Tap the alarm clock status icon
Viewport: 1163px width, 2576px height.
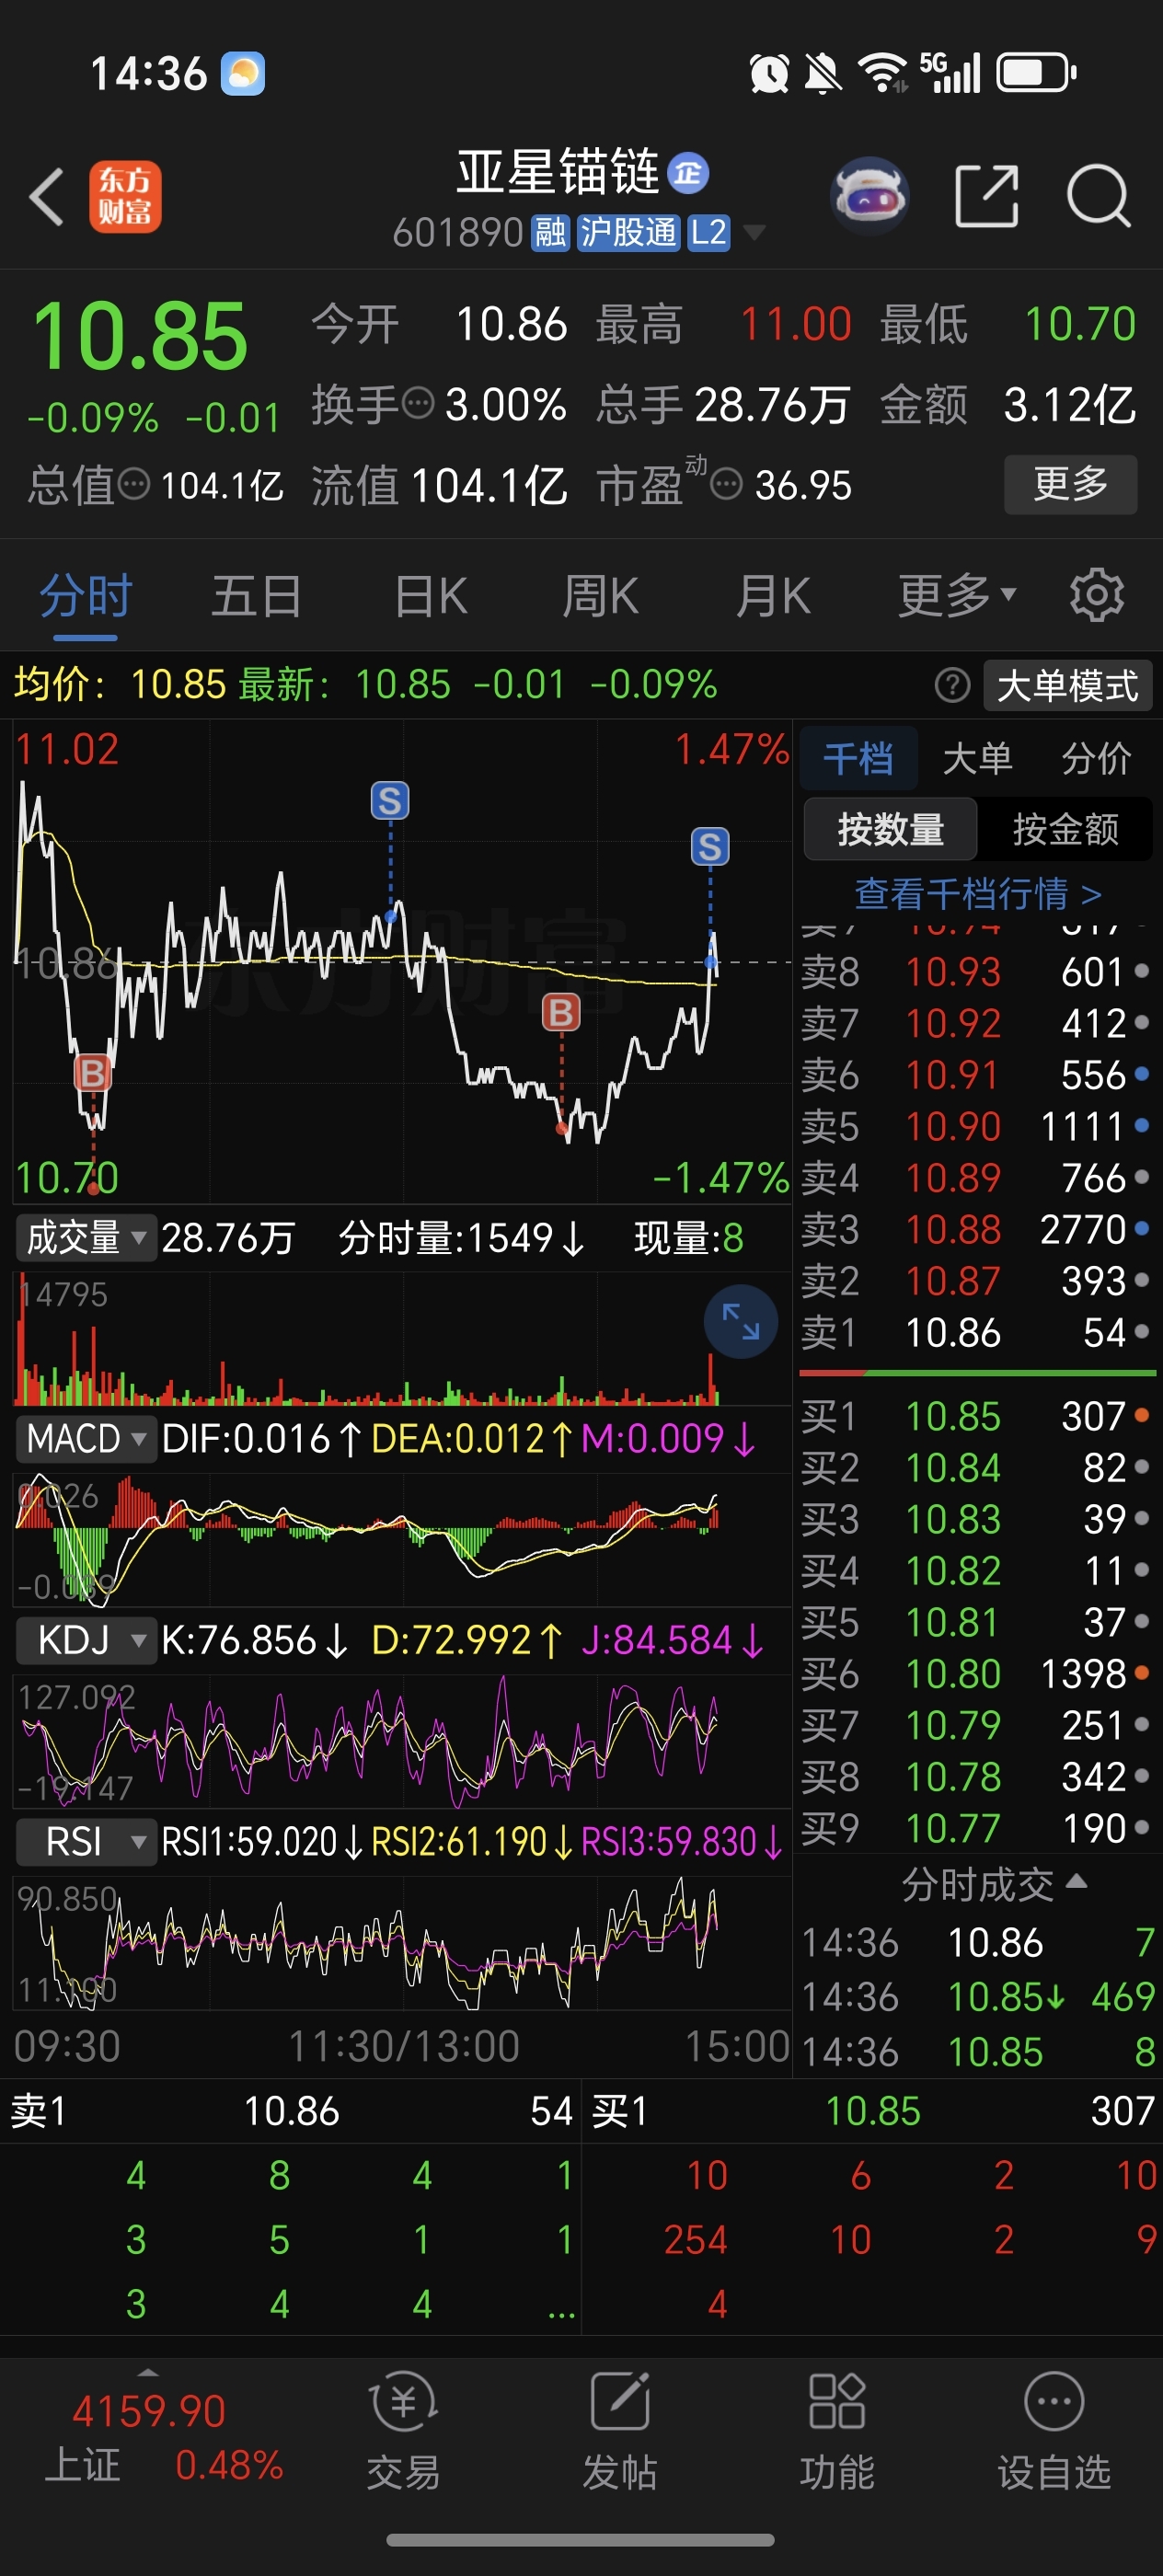point(769,73)
